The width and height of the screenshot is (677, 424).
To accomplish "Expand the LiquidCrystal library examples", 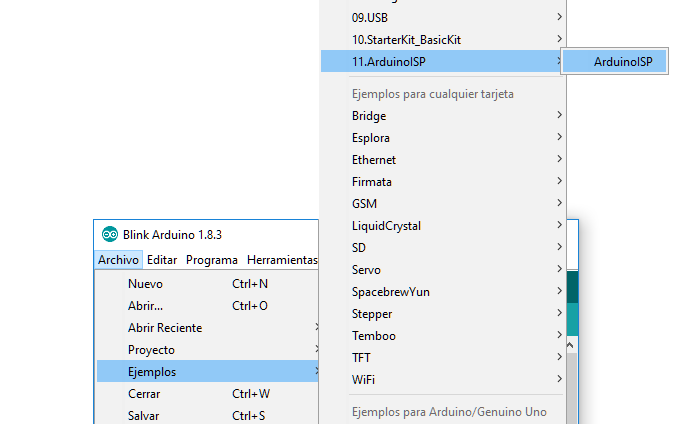I will pos(387,226).
